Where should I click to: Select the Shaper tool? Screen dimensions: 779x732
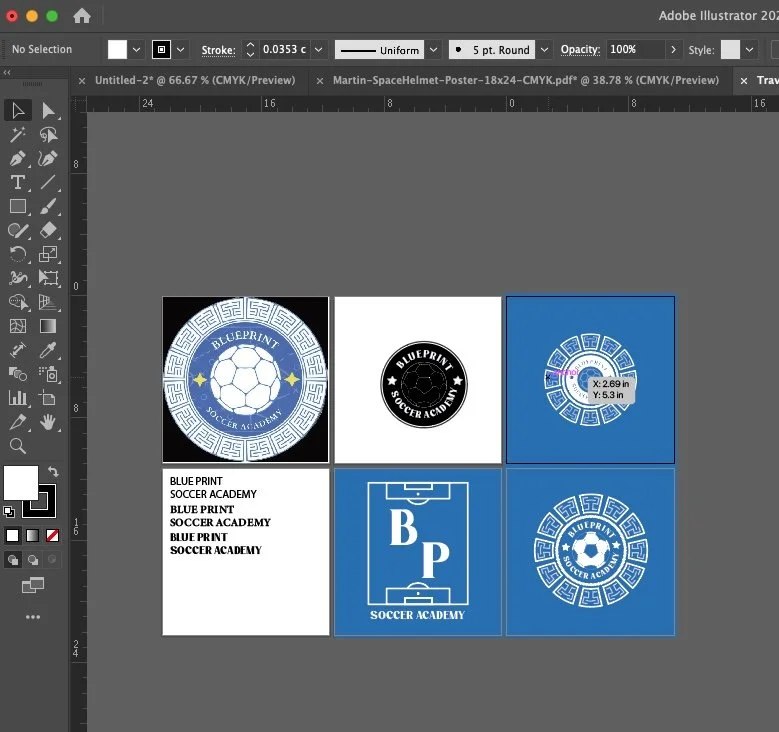click(x=18, y=230)
